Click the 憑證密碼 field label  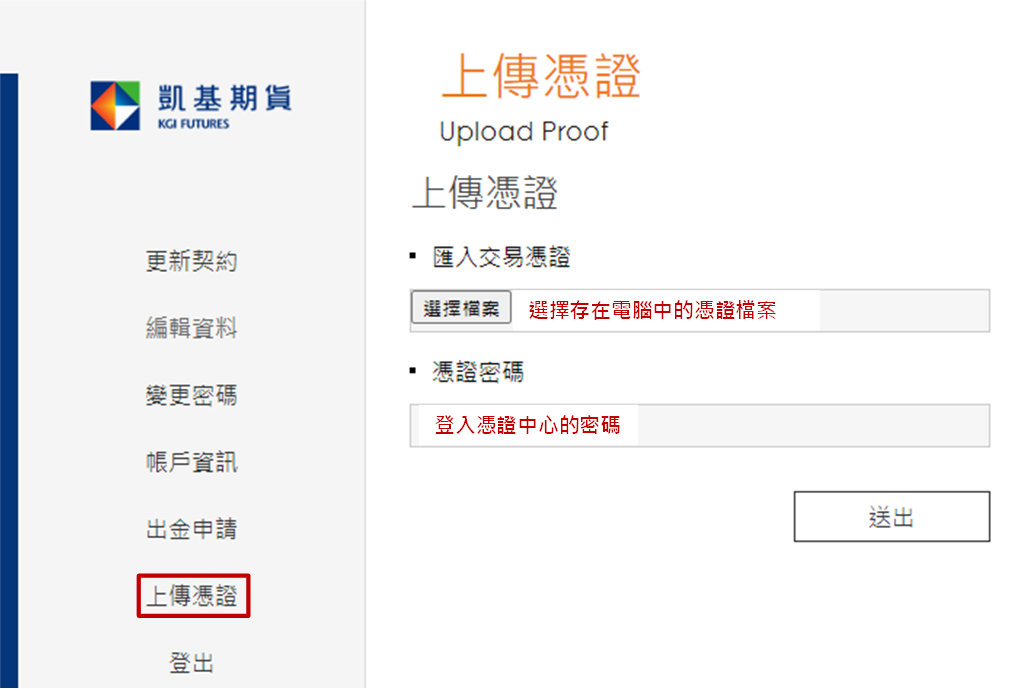click(478, 372)
